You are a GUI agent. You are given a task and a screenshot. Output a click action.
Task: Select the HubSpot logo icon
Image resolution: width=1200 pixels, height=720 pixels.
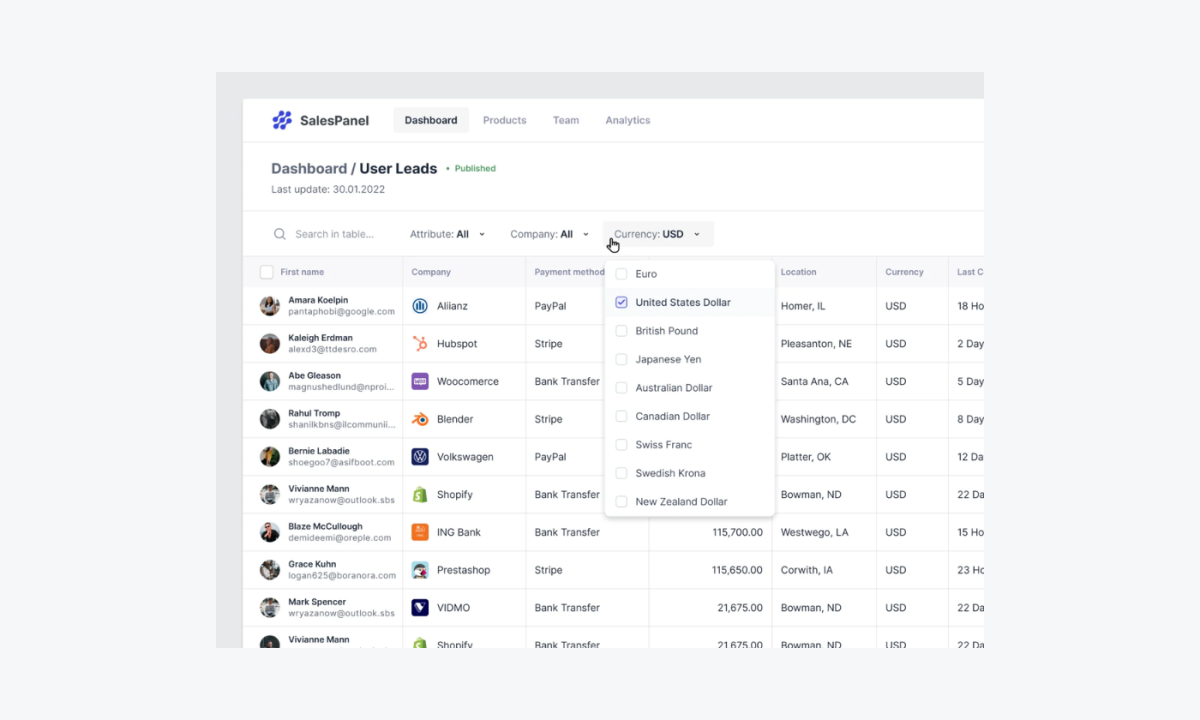tap(419, 343)
